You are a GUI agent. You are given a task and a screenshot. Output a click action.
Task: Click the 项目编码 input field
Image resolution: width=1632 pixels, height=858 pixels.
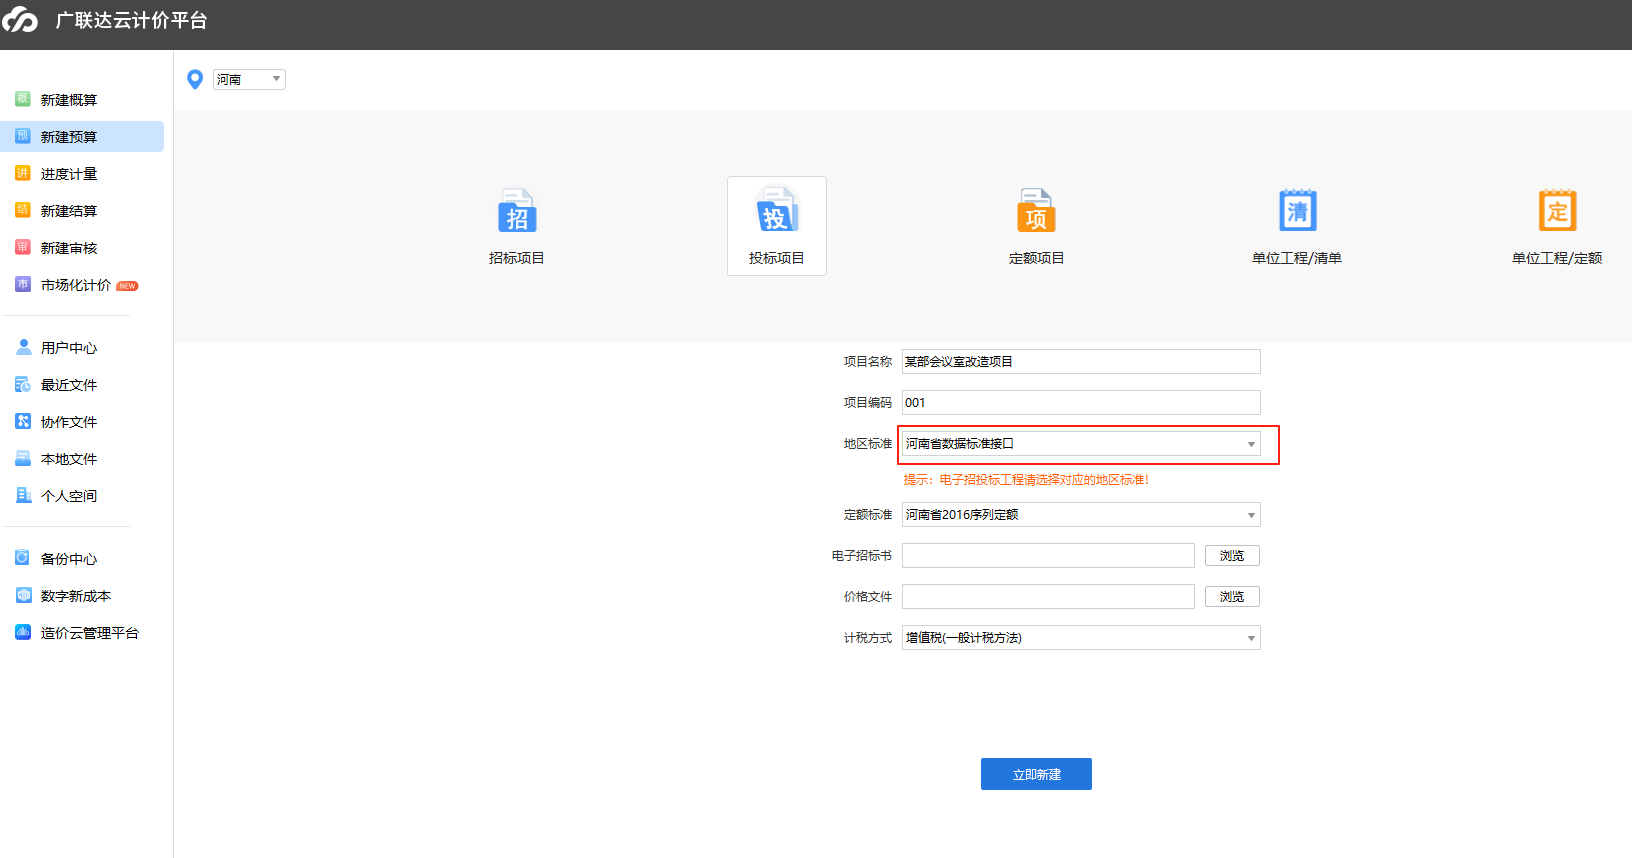click(1081, 403)
